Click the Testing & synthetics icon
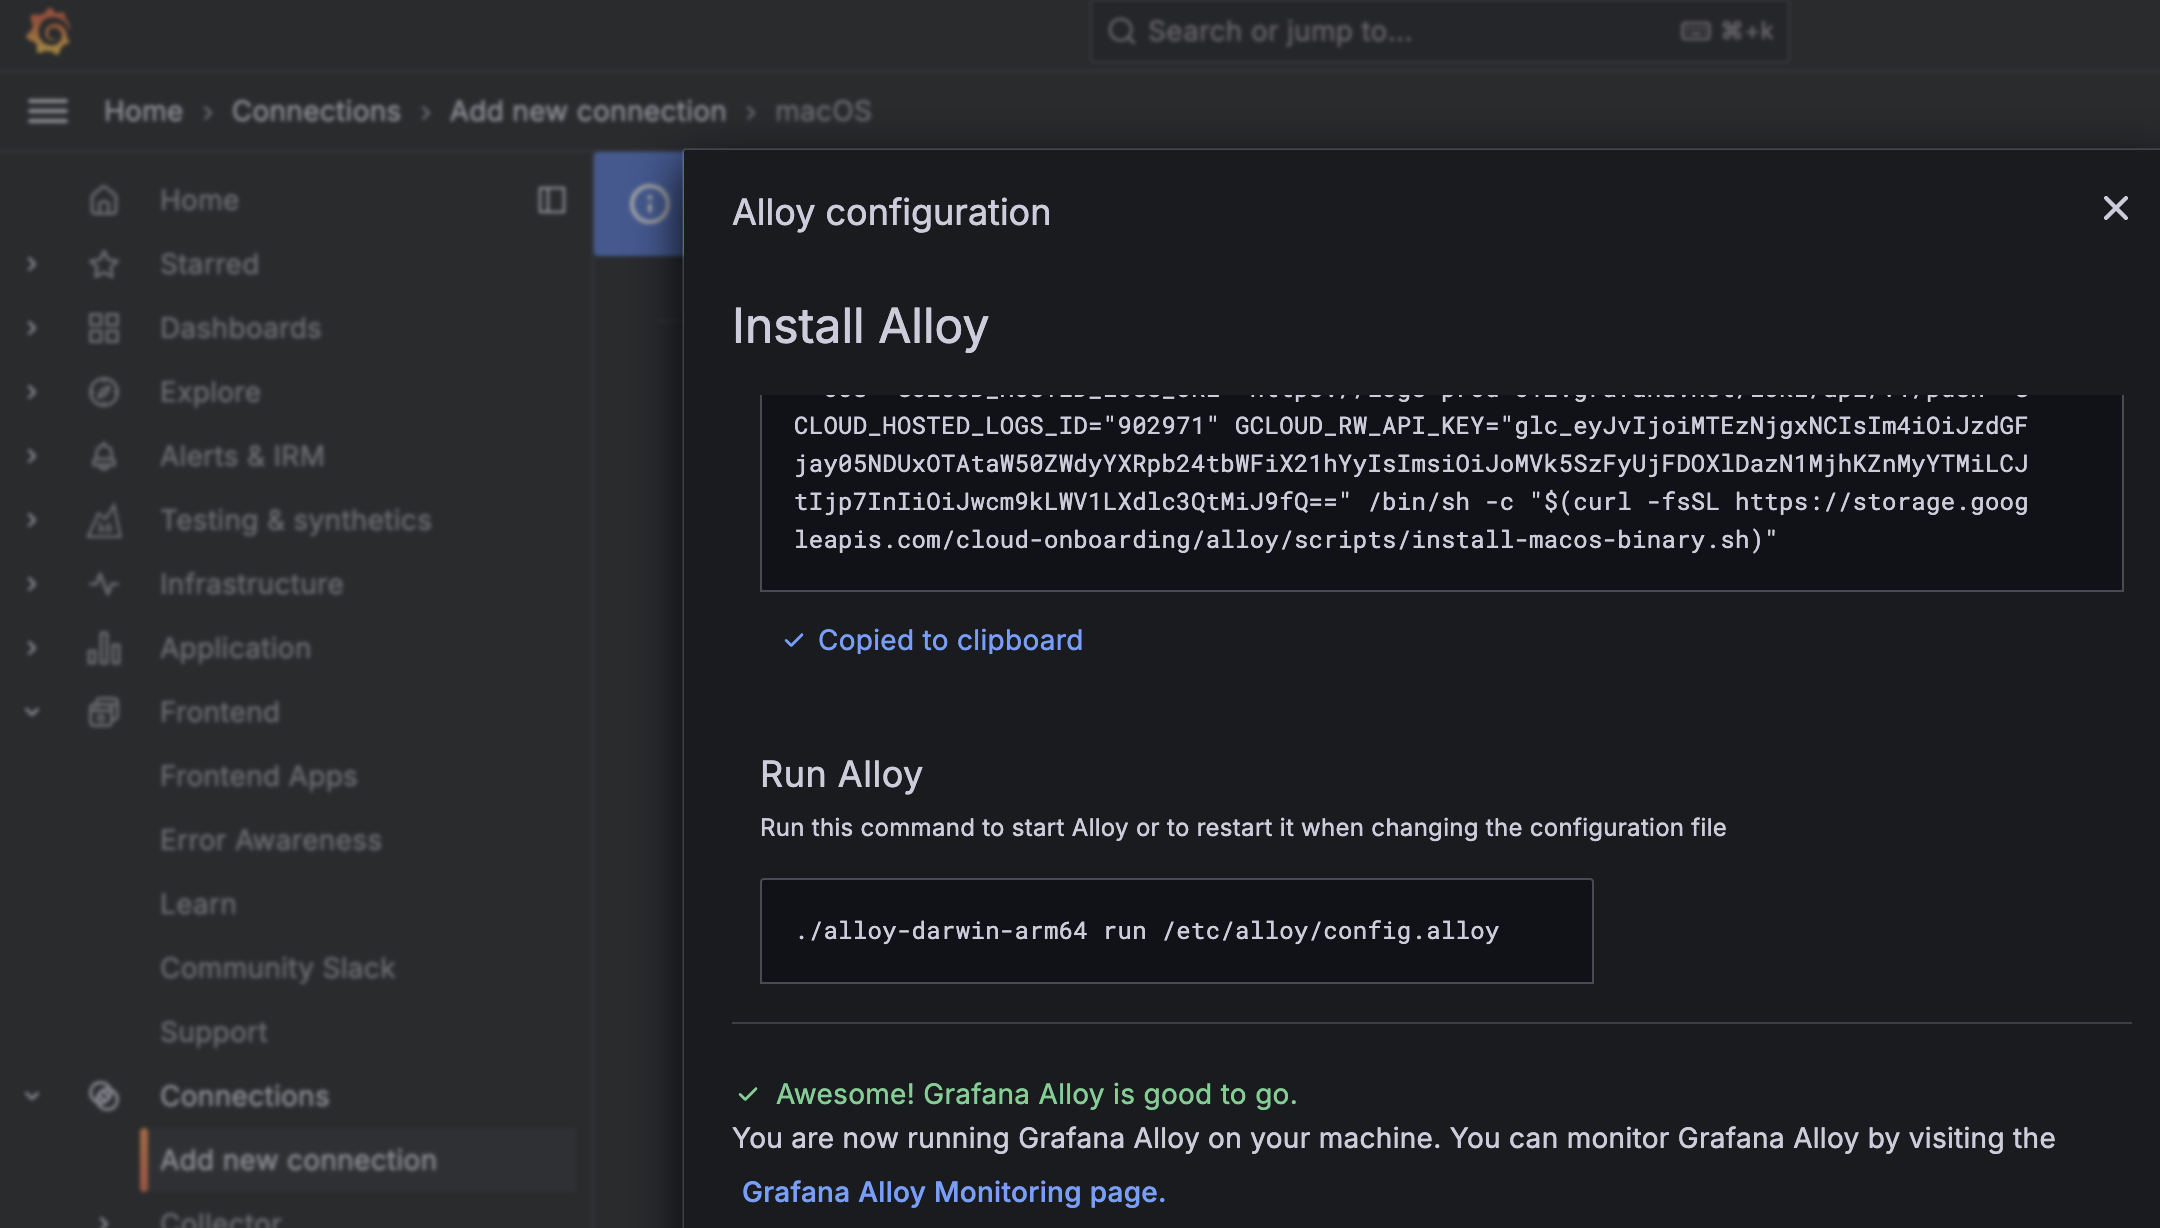This screenshot has height=1228, width=2160. (x=104, y=520)
